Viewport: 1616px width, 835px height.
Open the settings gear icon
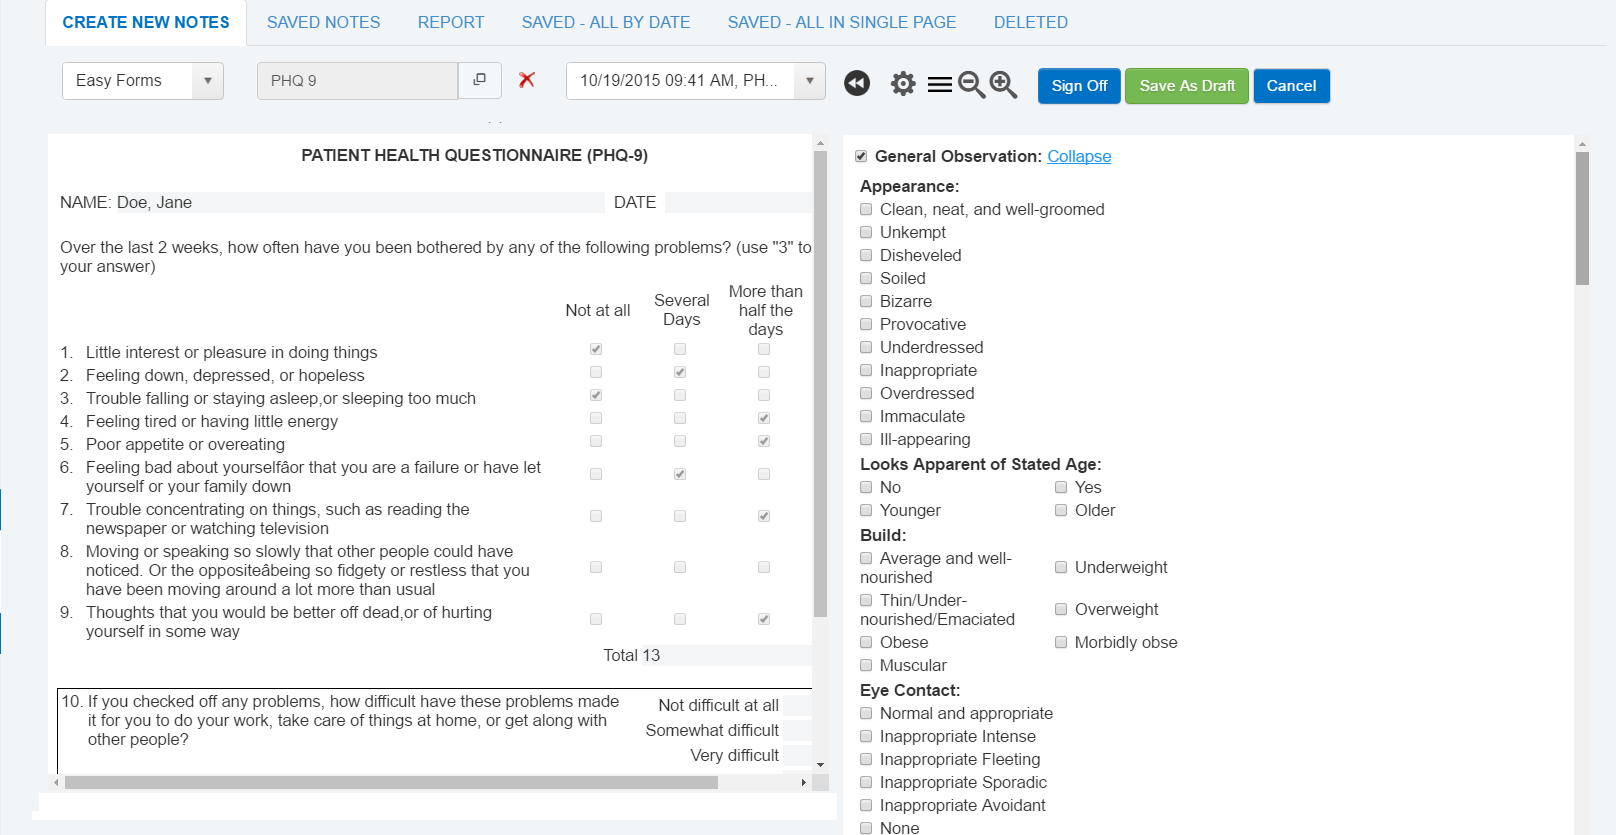tap(903, 84)
